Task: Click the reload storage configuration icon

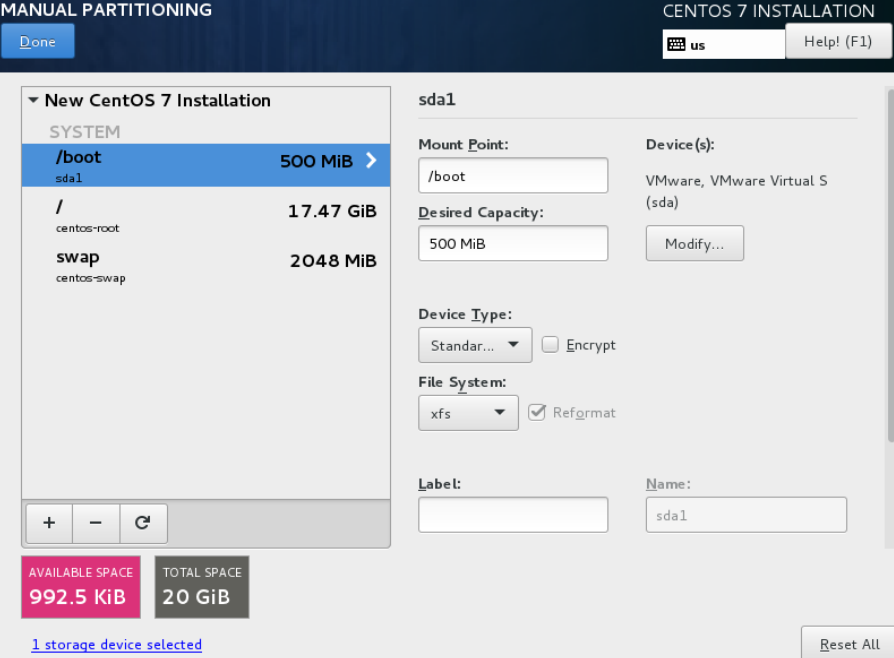Action: click(x=143, y=522)
